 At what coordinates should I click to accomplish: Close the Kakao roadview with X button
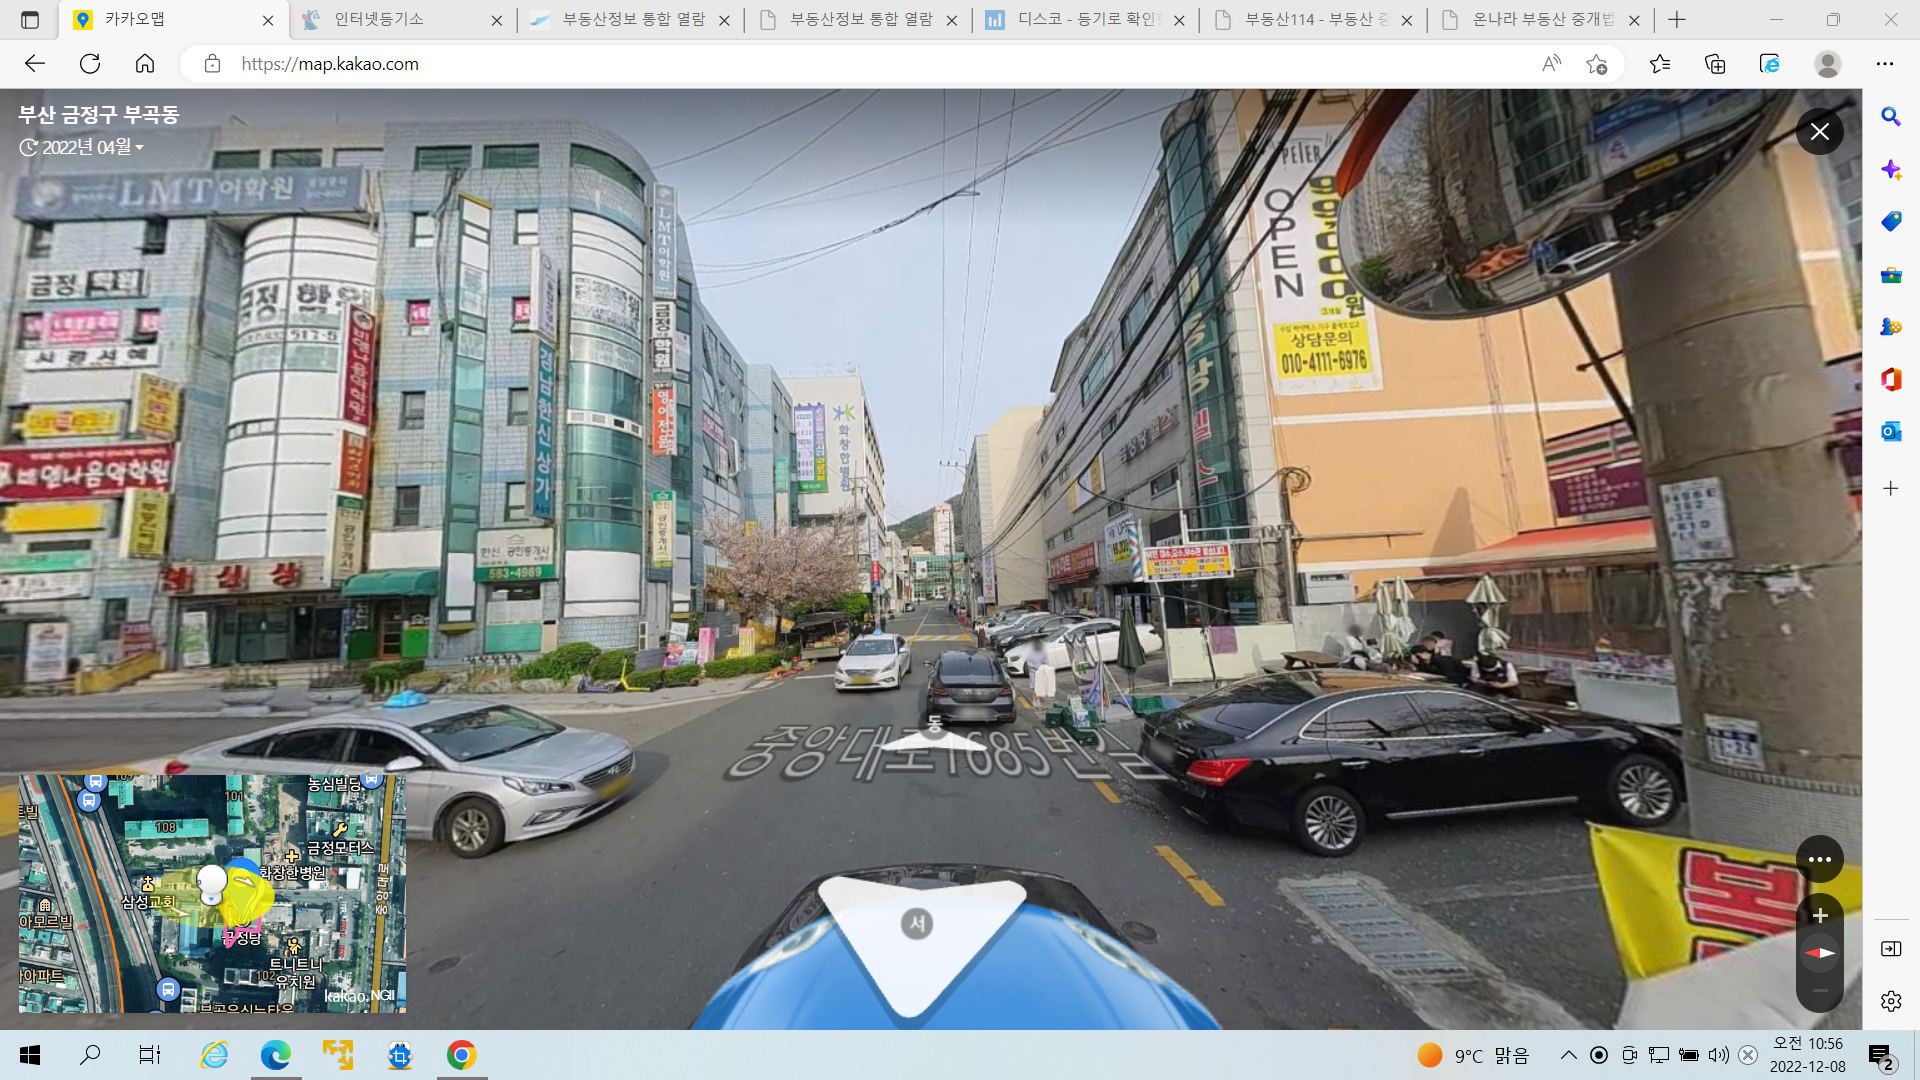[x=1819, y=132]
